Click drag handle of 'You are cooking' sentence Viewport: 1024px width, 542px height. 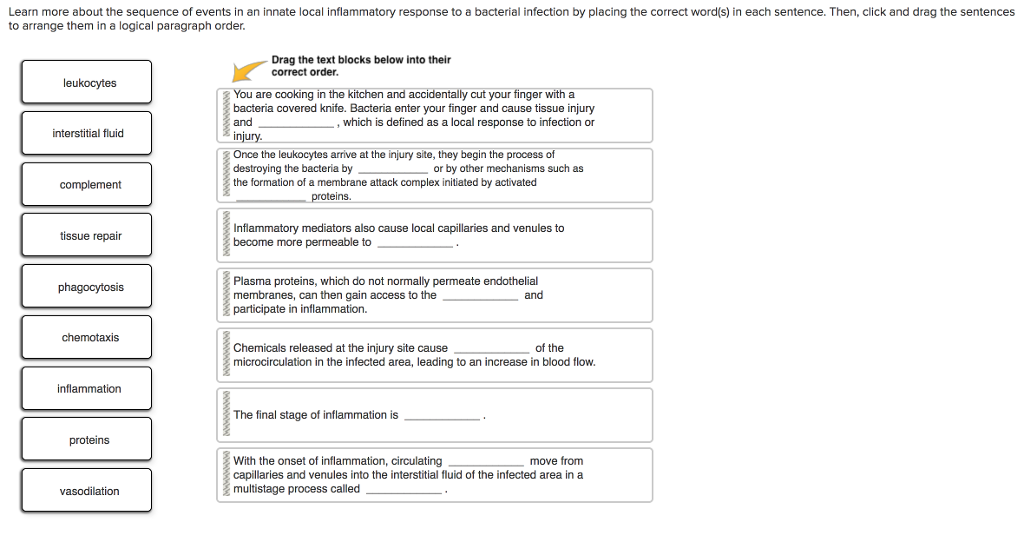click(225, 115)
